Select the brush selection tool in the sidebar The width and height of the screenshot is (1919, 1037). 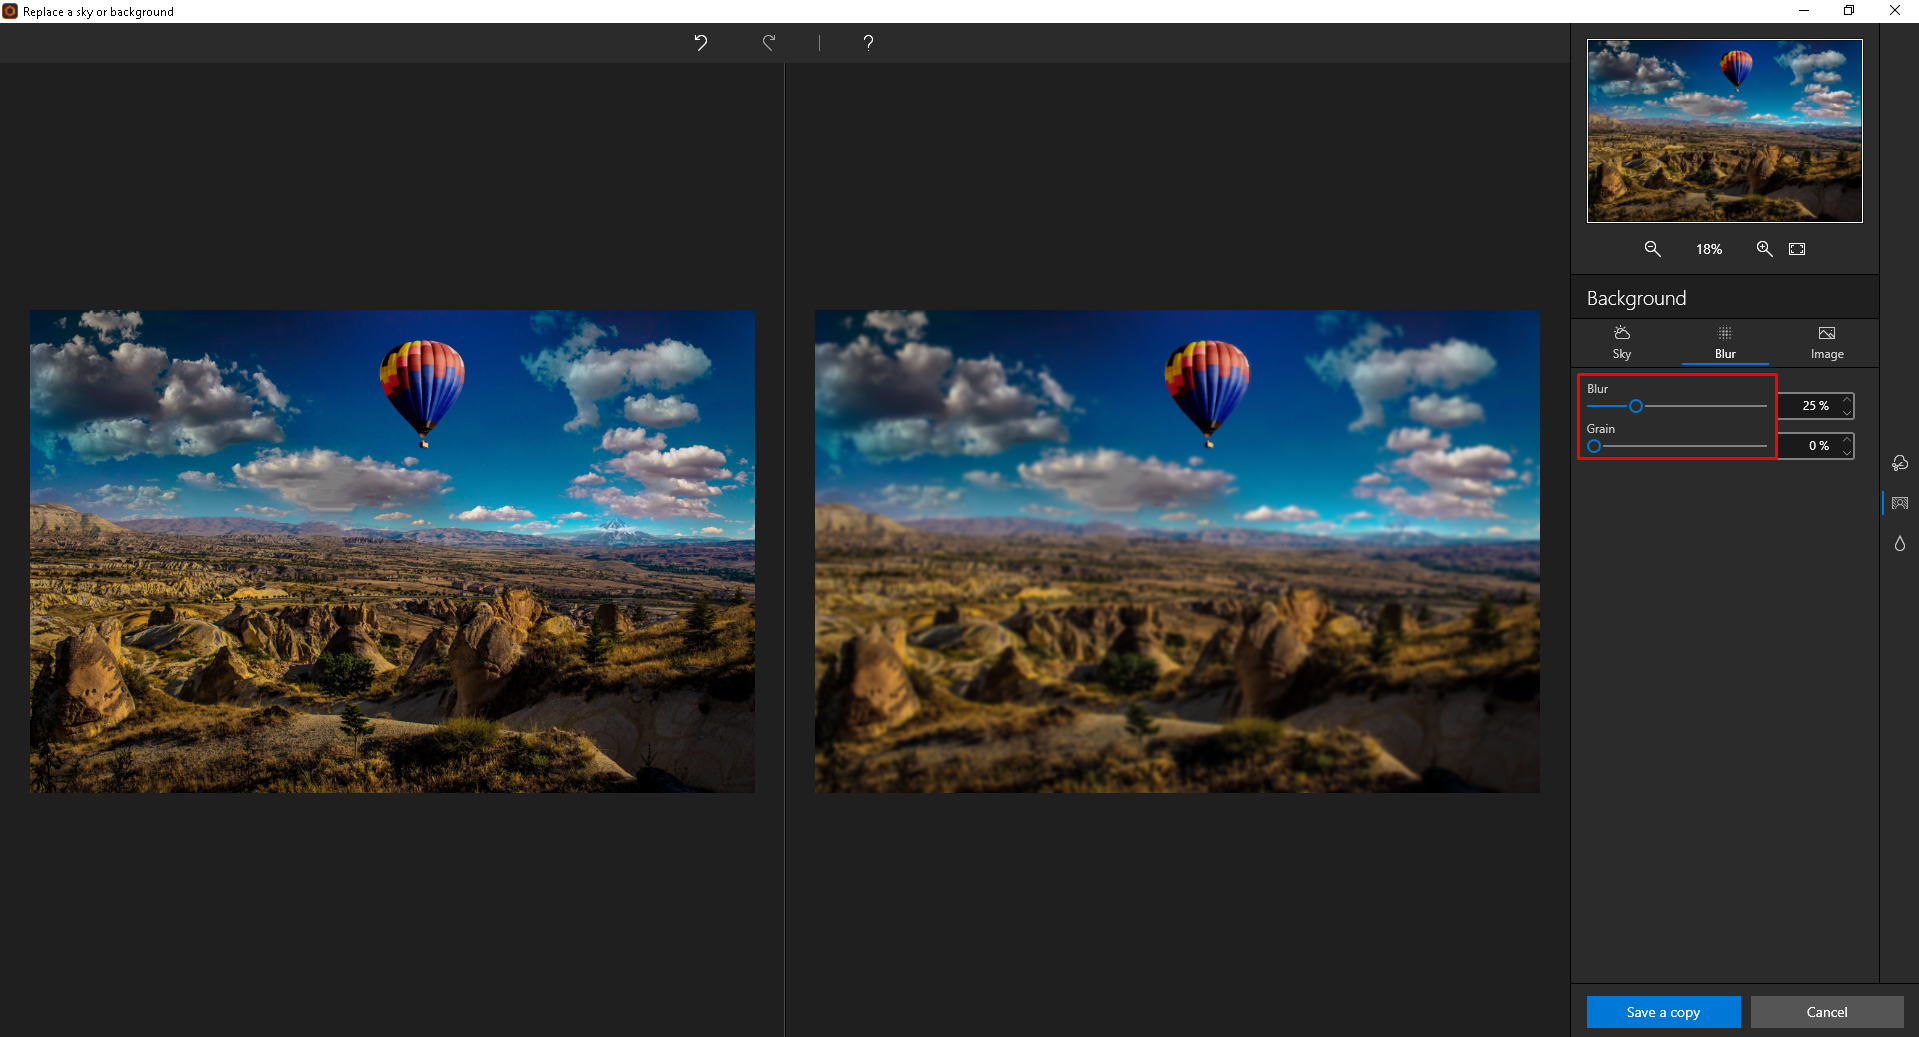point(1899,463)
